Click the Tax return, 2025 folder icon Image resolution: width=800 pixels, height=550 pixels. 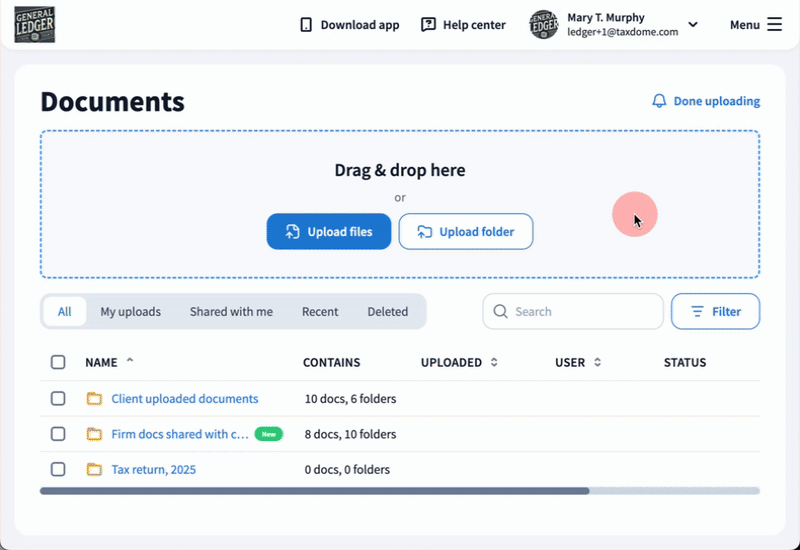point(95,469)
